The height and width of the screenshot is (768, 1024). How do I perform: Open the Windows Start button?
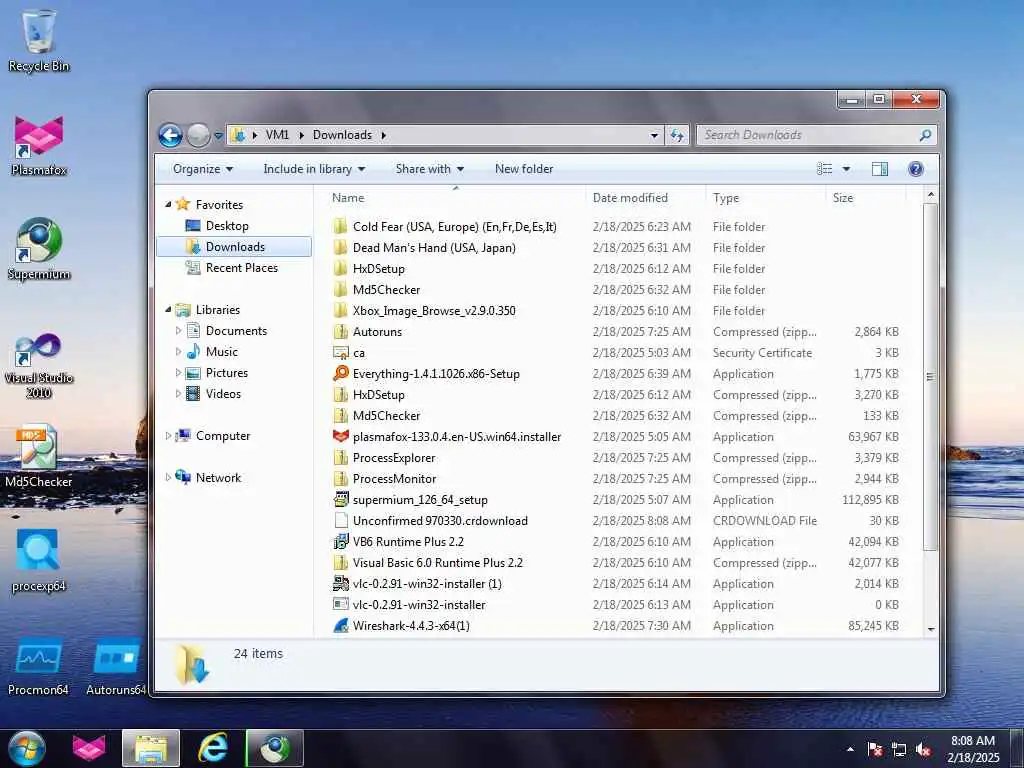tap(27, 748)
